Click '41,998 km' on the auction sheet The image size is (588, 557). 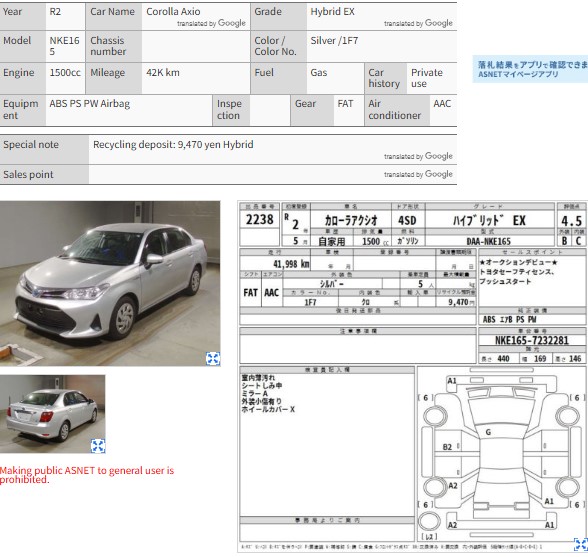coord(291,264)
